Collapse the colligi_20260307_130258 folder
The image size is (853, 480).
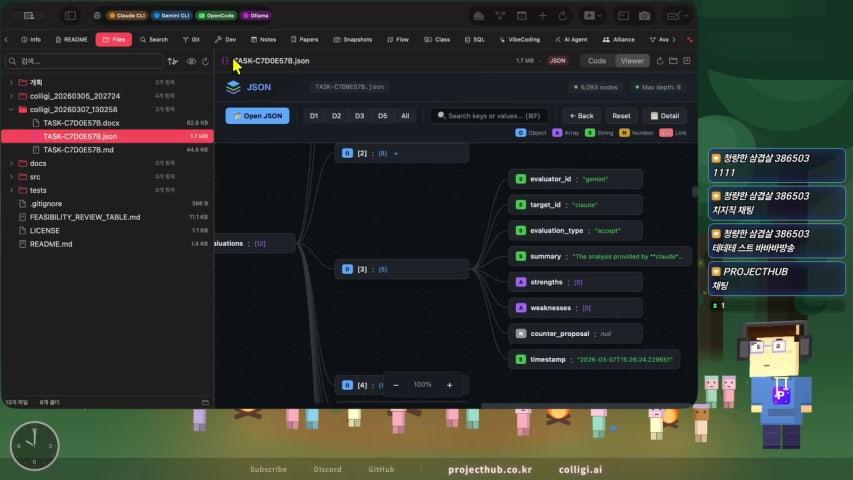click(x=11, y=109)
